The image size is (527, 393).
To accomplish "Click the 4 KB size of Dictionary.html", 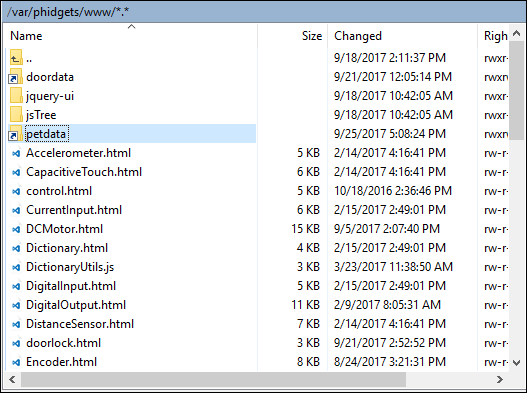I will (x=308, y=248).
